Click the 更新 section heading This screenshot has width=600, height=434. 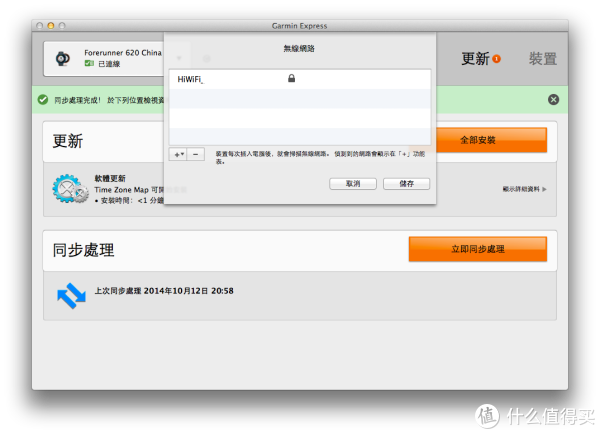click(68, 141)
